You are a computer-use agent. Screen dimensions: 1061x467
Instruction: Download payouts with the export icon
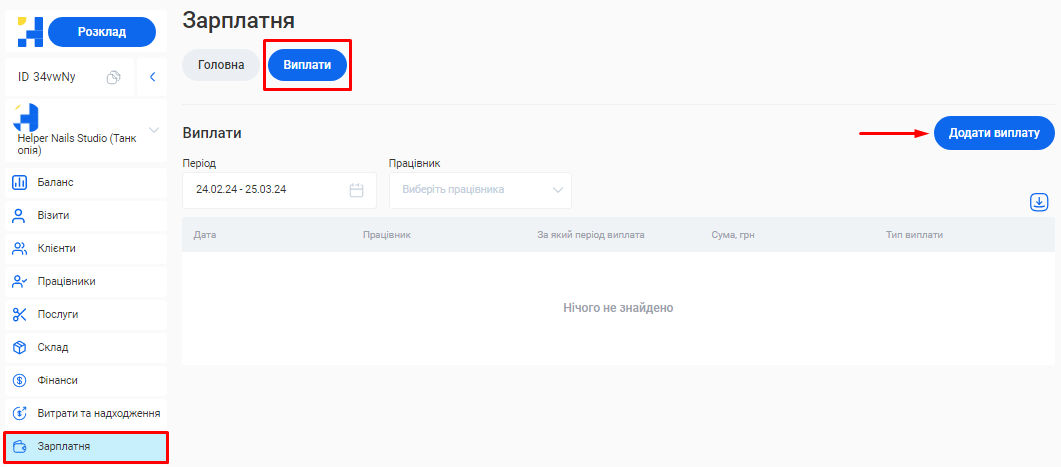coord(1039,203)
